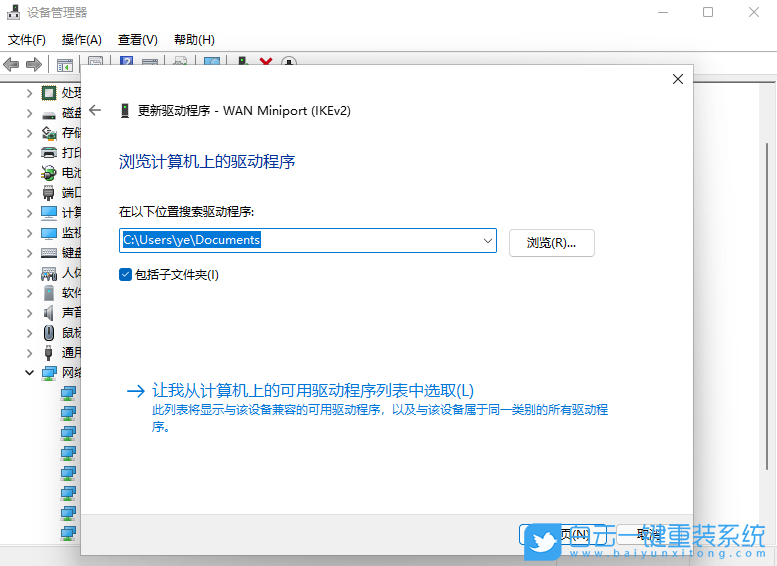
Task: Expand the 监视 tree node chevron
Action: (x=29, y=233)
